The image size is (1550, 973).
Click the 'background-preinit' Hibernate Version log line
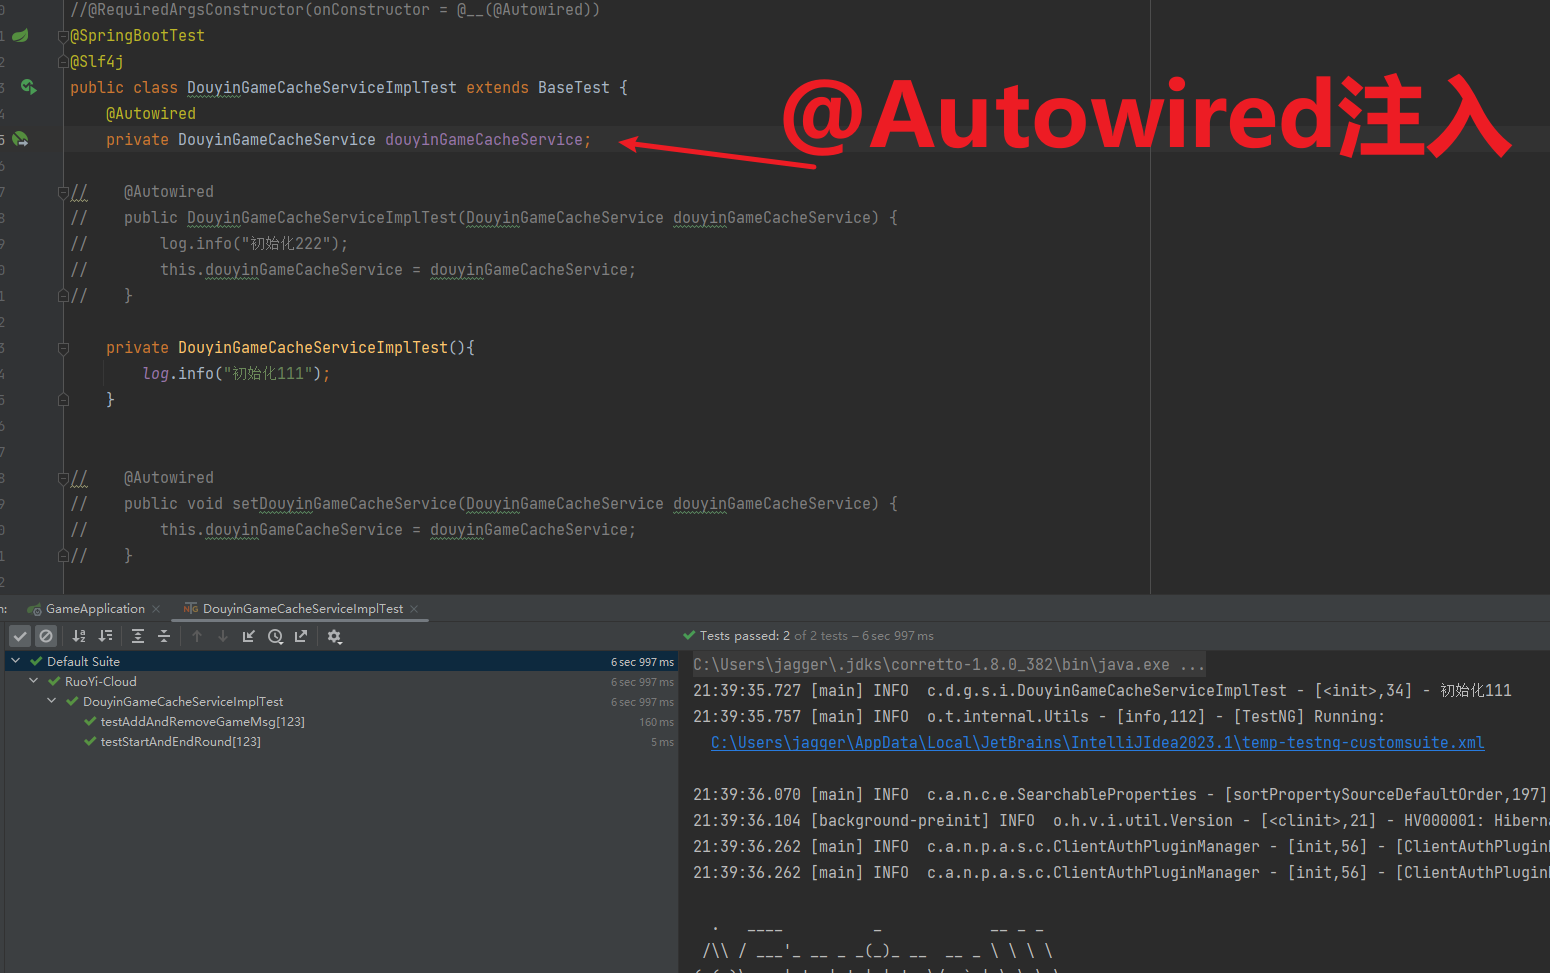1120,821
